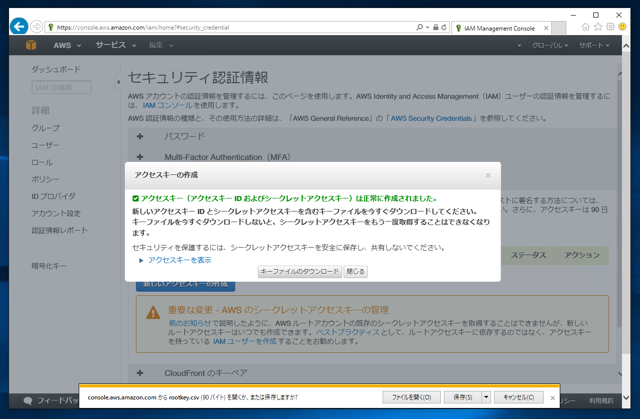Click the IAM ユーザーを作成 link
The height and width of the screenshot is (419, 640).
pos(244,341)
